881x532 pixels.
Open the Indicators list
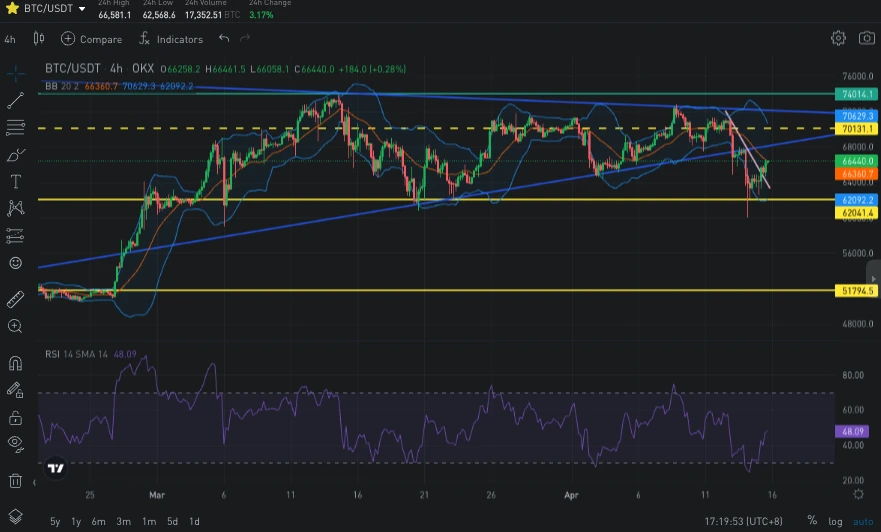(x=170, y=39)
